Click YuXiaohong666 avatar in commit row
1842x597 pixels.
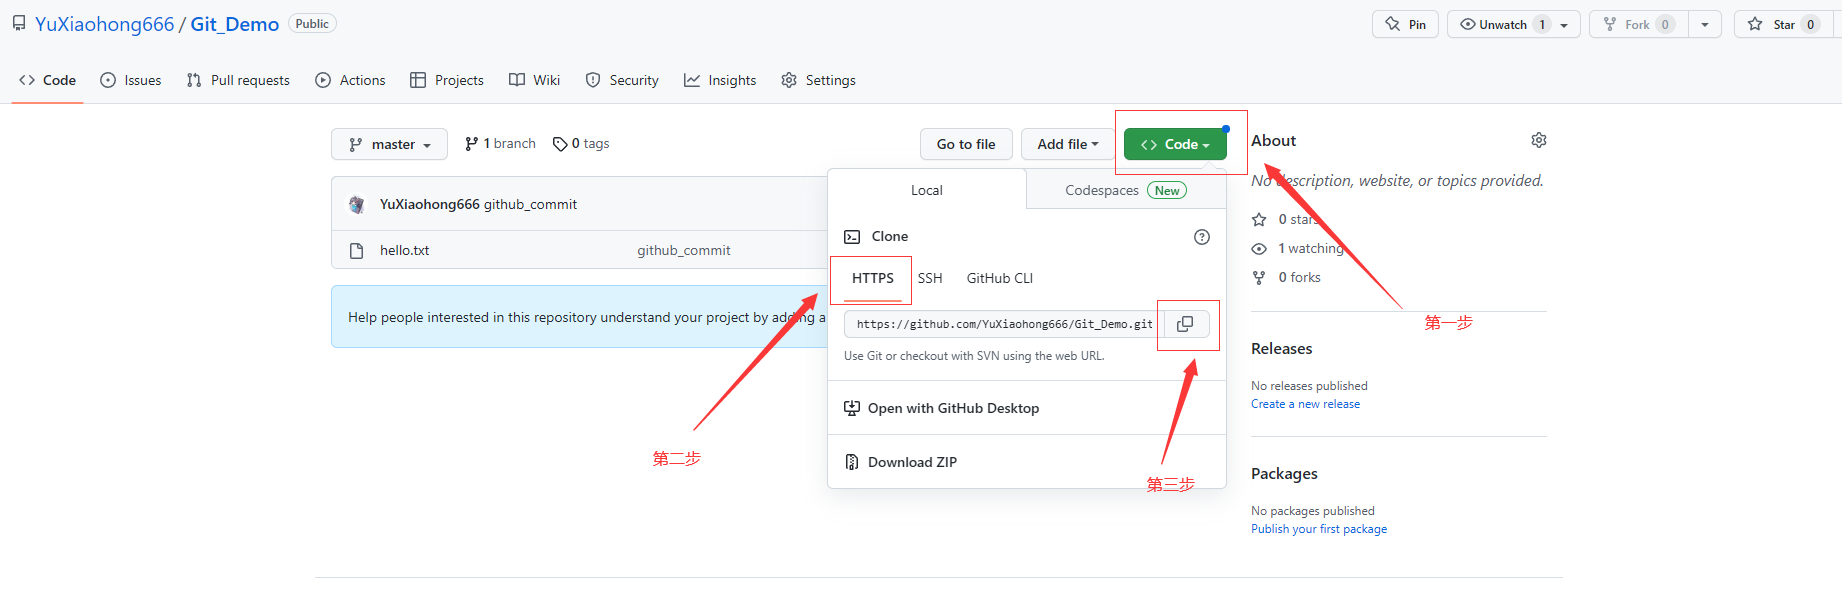click(357, 205)
